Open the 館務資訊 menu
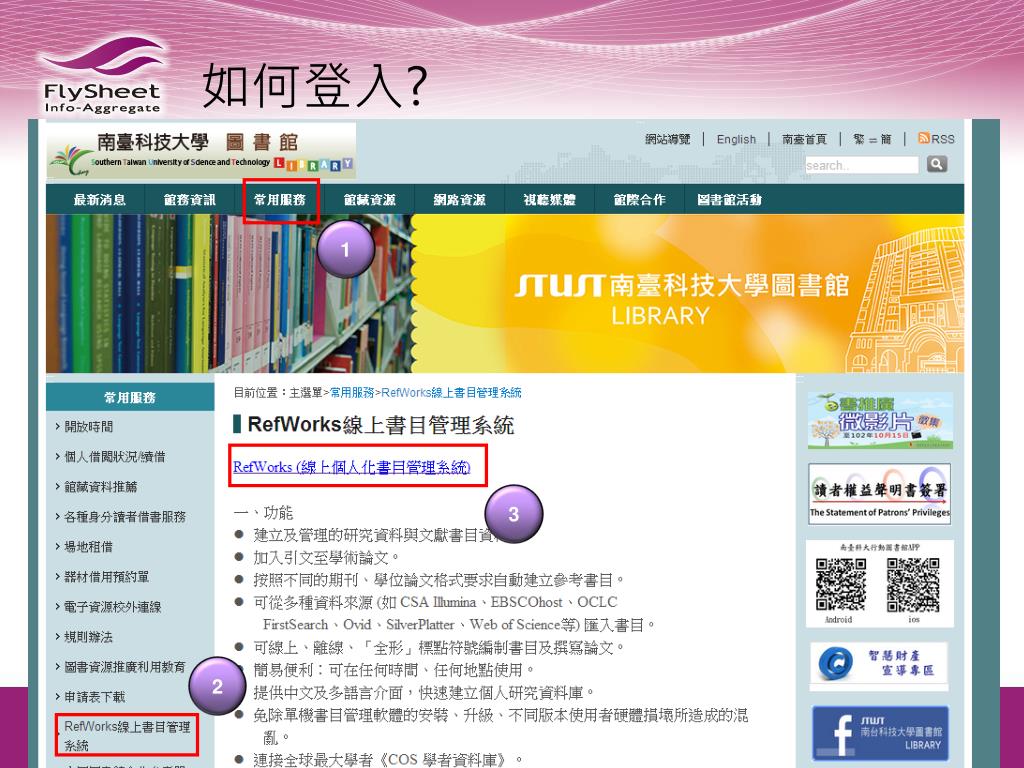Viewport: 1024px width, 768px height. point(189,200)
